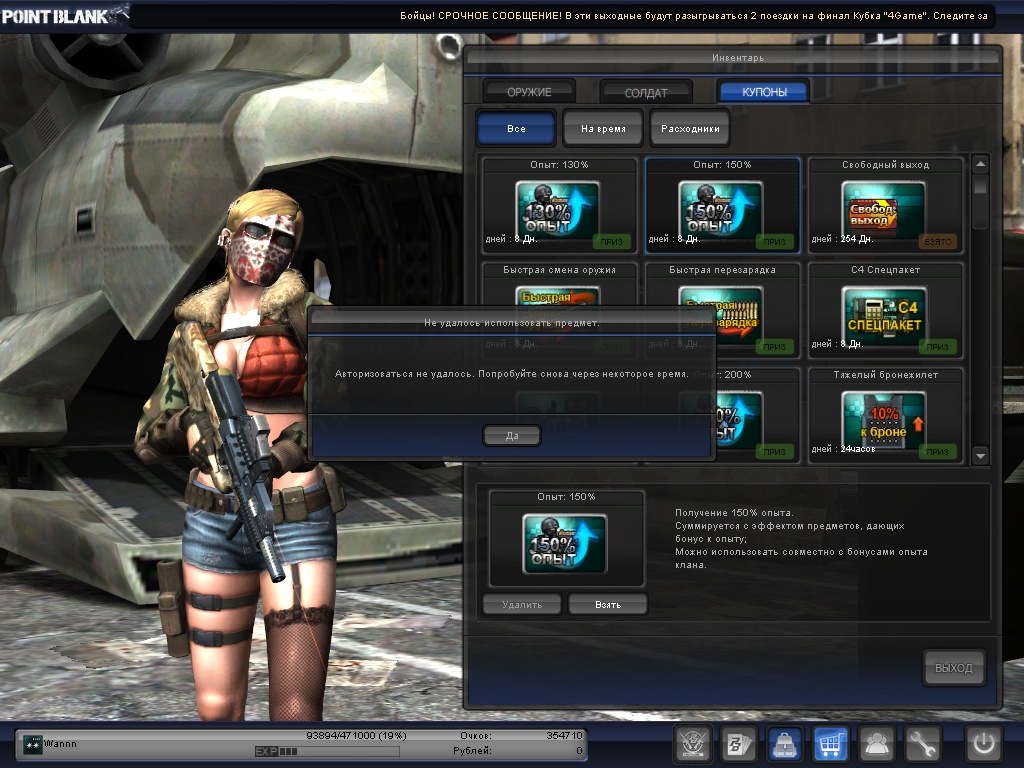The image size is (1024, 768).
Task: Click the 150% experience preview thumbnail
Action: [565, 543]
